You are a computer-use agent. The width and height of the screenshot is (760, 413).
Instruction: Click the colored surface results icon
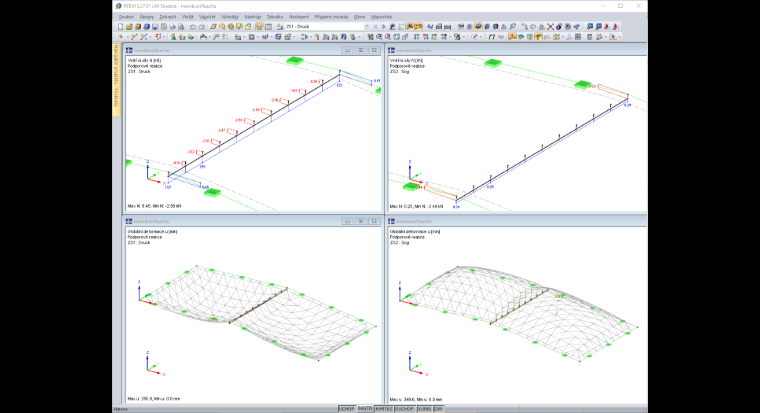point(521,37)
